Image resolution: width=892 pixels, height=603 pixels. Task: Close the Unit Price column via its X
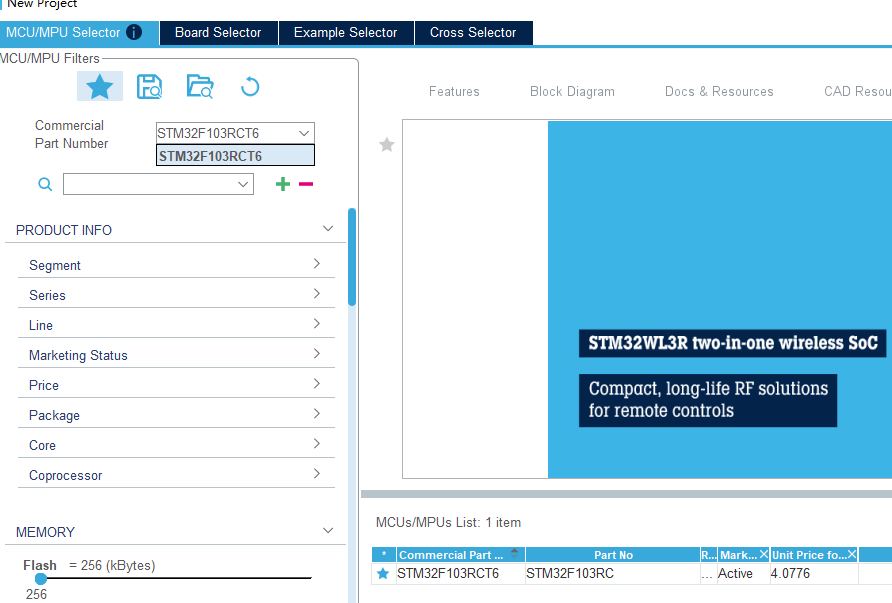point(852,554)
